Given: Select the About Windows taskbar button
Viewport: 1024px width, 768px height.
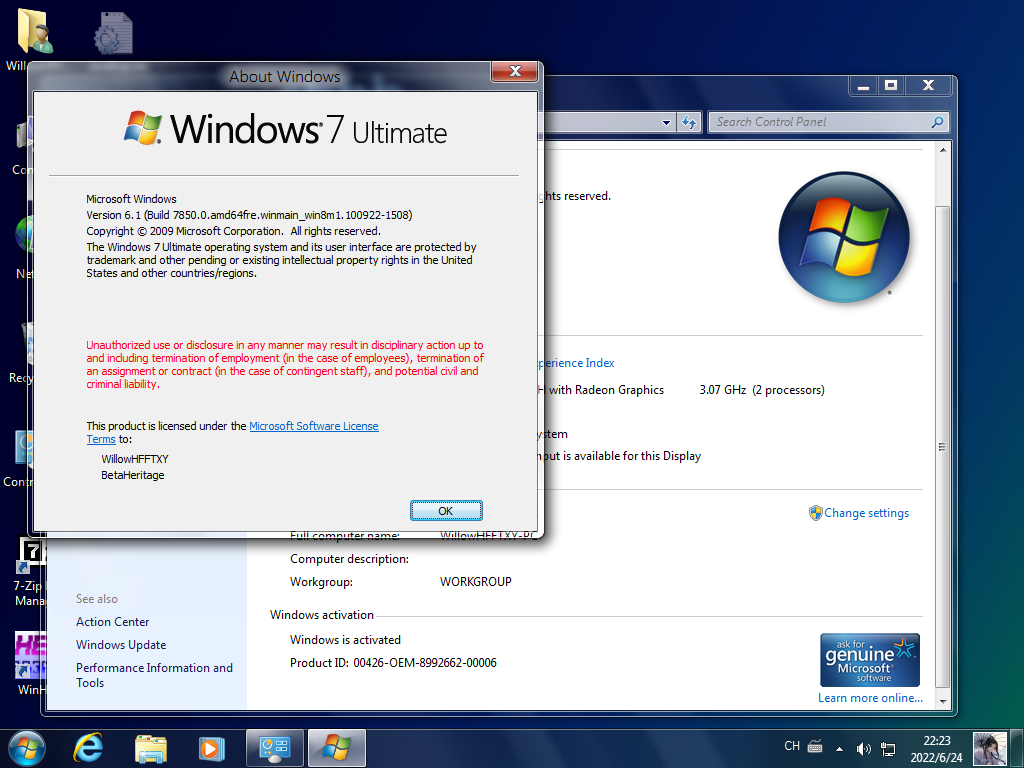Looking at the screenshot, I should click(337, 748).
